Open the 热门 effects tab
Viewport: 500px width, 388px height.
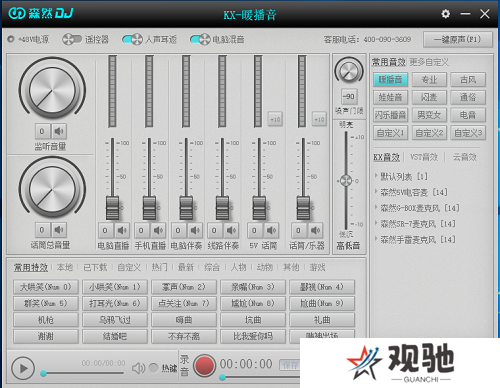point(160,267)
